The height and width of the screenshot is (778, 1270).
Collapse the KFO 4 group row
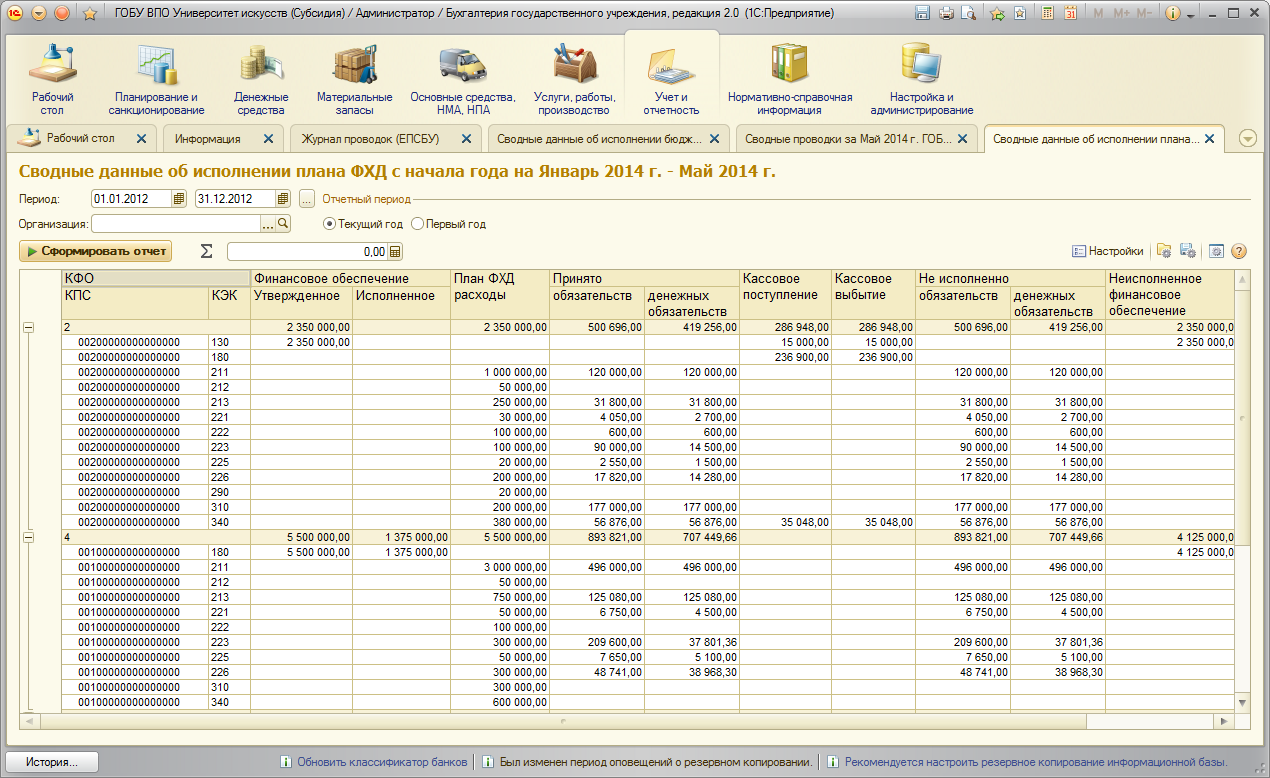tap(28, 537)
